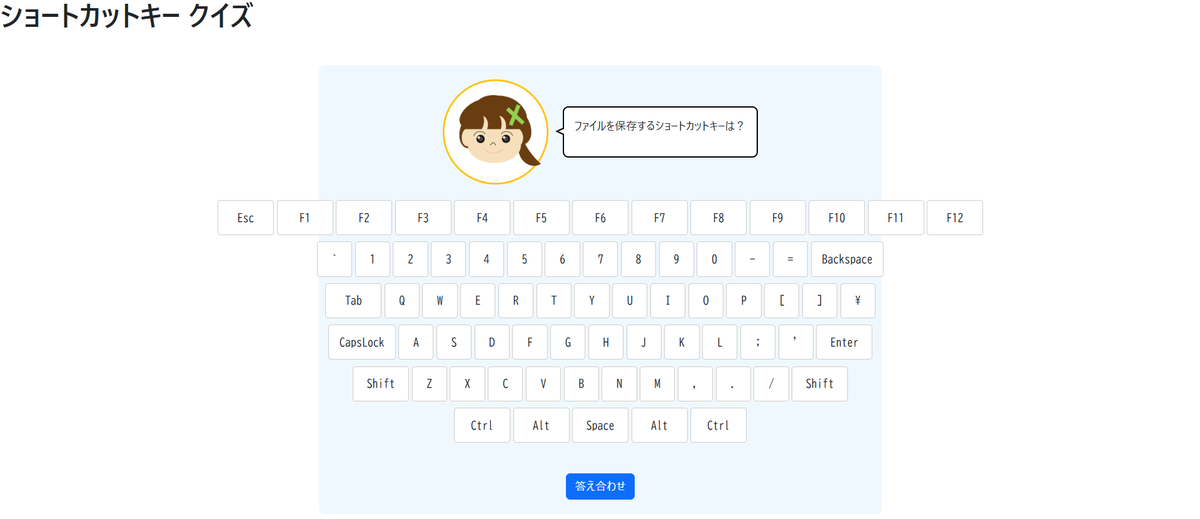The image size is (1200, 519).
Task: Click the period key
Action: [733, 384]
